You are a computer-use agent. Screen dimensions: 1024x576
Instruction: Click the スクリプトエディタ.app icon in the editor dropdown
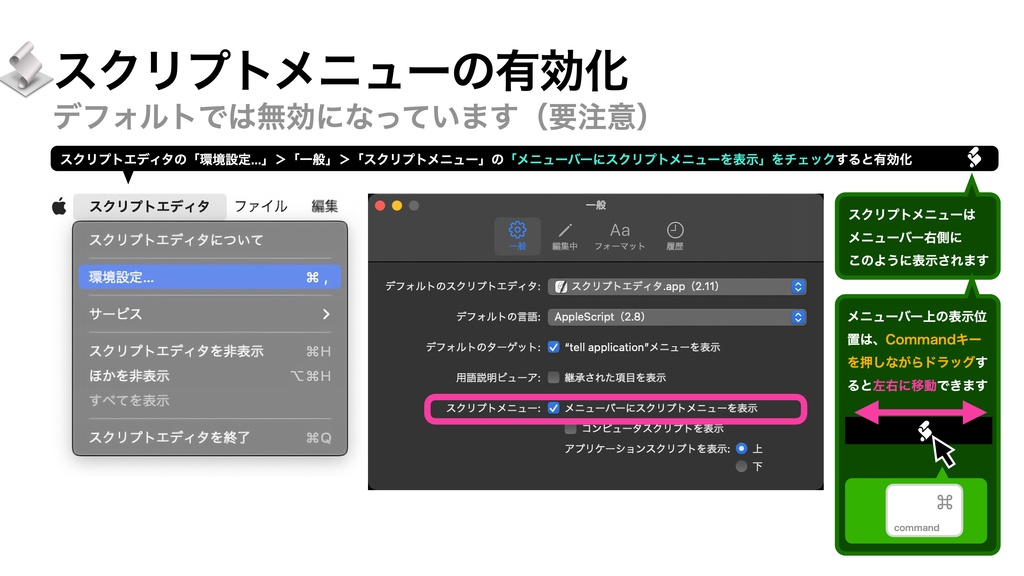click(x=563, y=285)
